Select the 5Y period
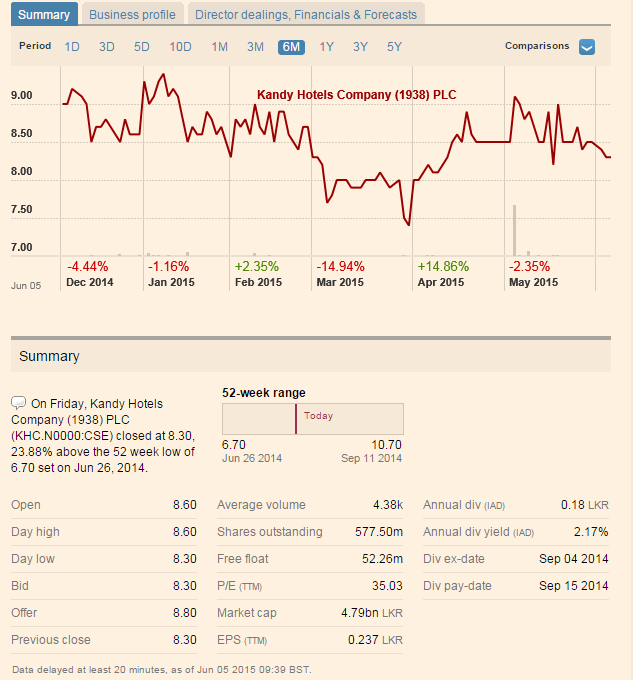This screenshot has width=633, height=680. point(395,47)
